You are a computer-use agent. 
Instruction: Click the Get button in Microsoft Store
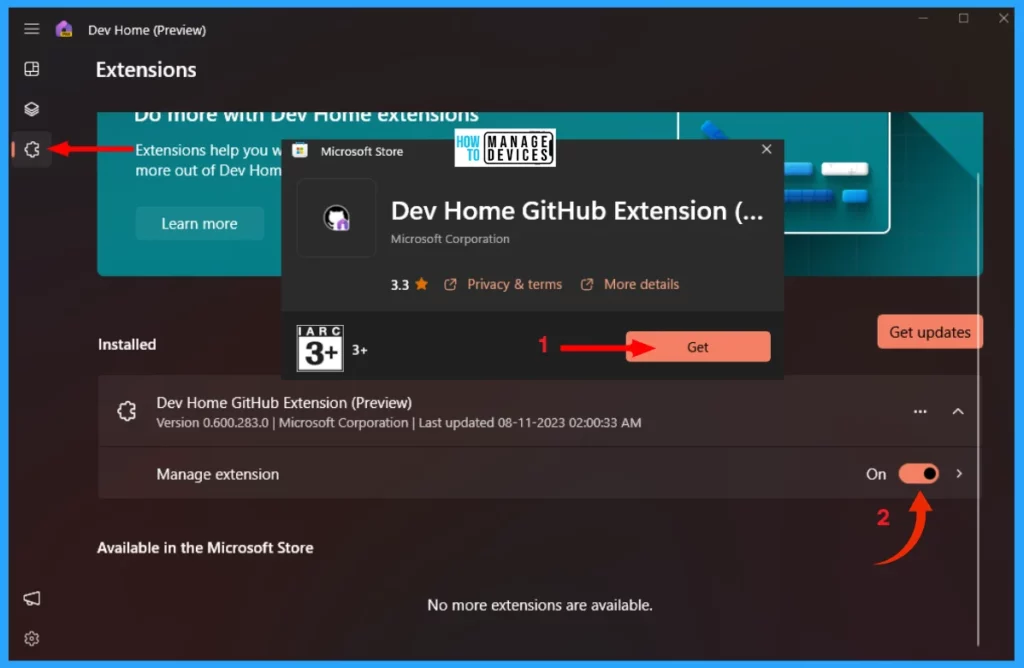click(697, 347)
